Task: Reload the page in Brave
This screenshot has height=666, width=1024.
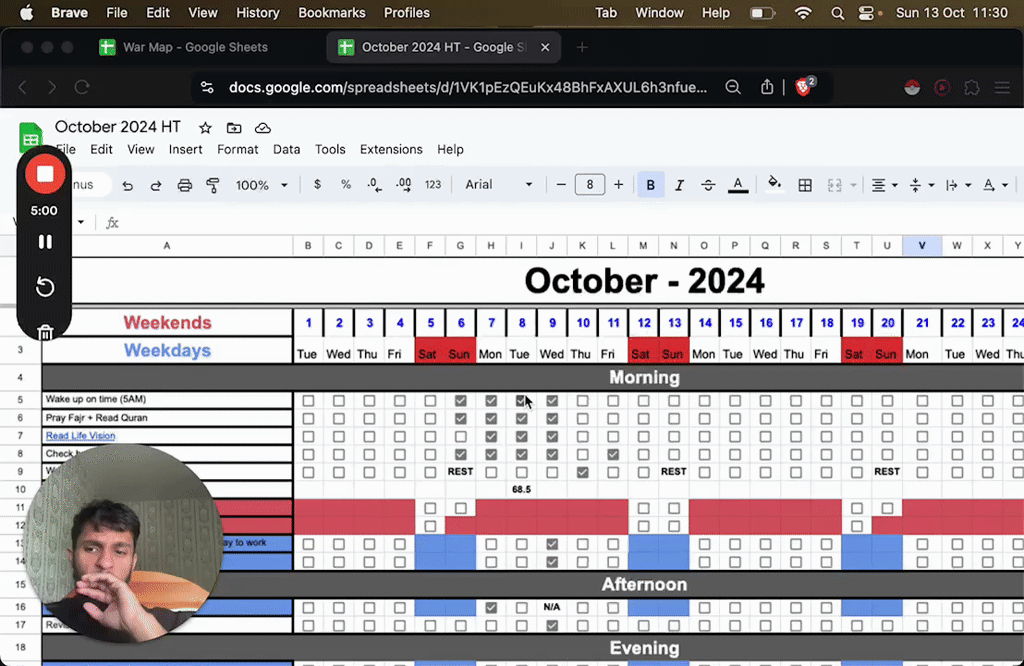Action: tap(82, 87)
